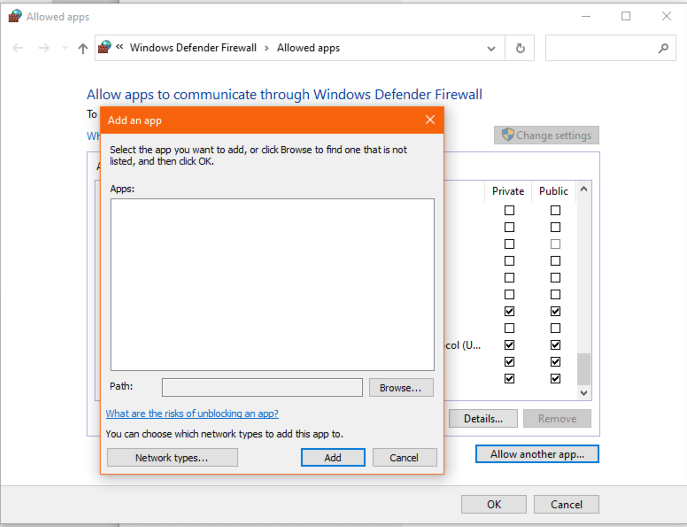The width and height of the screenshot is (687, 527).
Task: Click the greyed-out Public checkbox
Action: 555,244
